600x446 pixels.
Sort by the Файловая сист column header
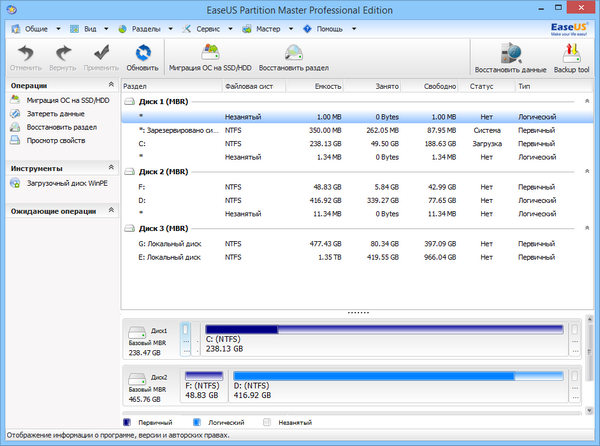254,86
